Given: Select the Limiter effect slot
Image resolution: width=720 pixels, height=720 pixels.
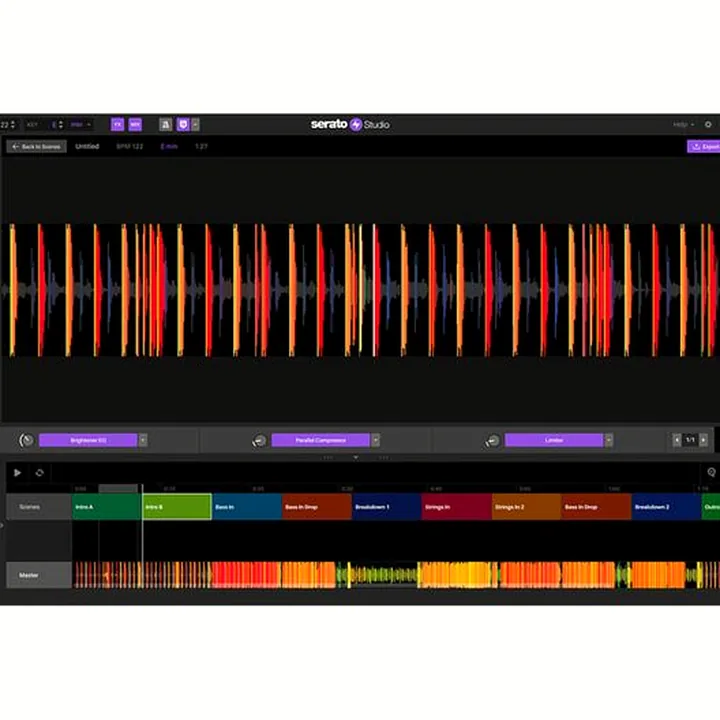Looking at the screenshot, I should (x=554, y=440).
